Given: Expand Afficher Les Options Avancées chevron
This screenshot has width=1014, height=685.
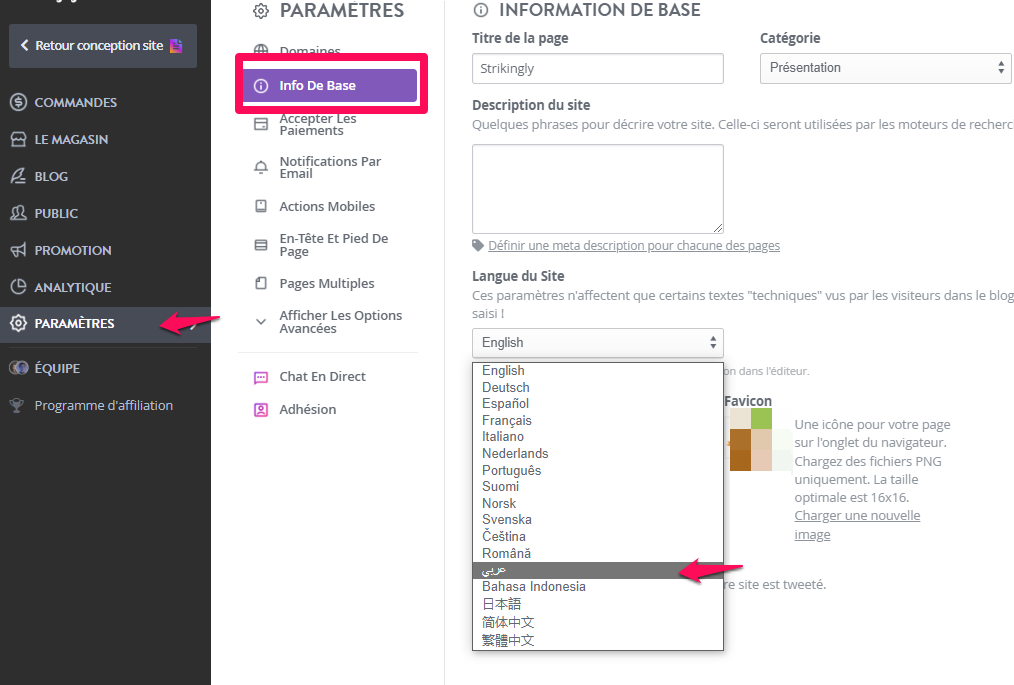Looking at the screenshot, I should [261, 321].
